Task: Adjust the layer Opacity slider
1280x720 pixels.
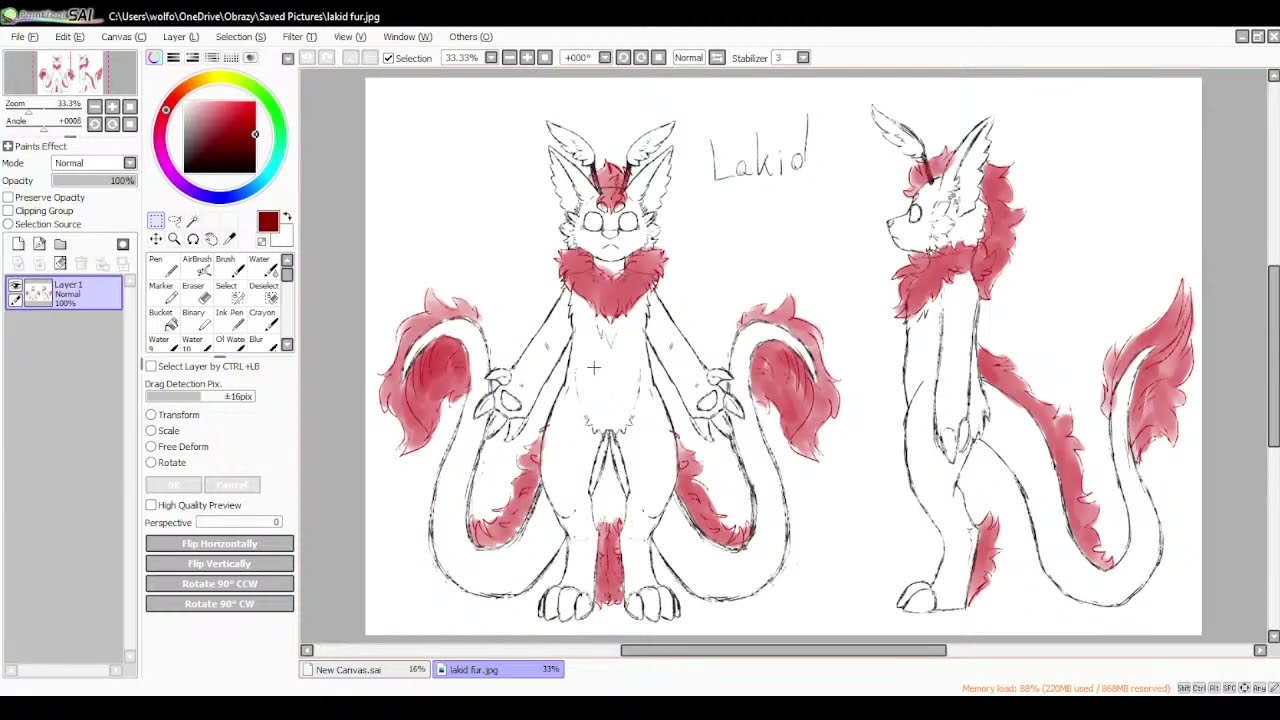Action: [94, 181]
